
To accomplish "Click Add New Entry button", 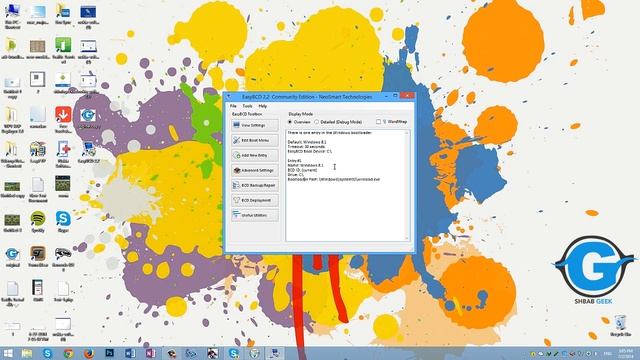I will tap(255, 156).
